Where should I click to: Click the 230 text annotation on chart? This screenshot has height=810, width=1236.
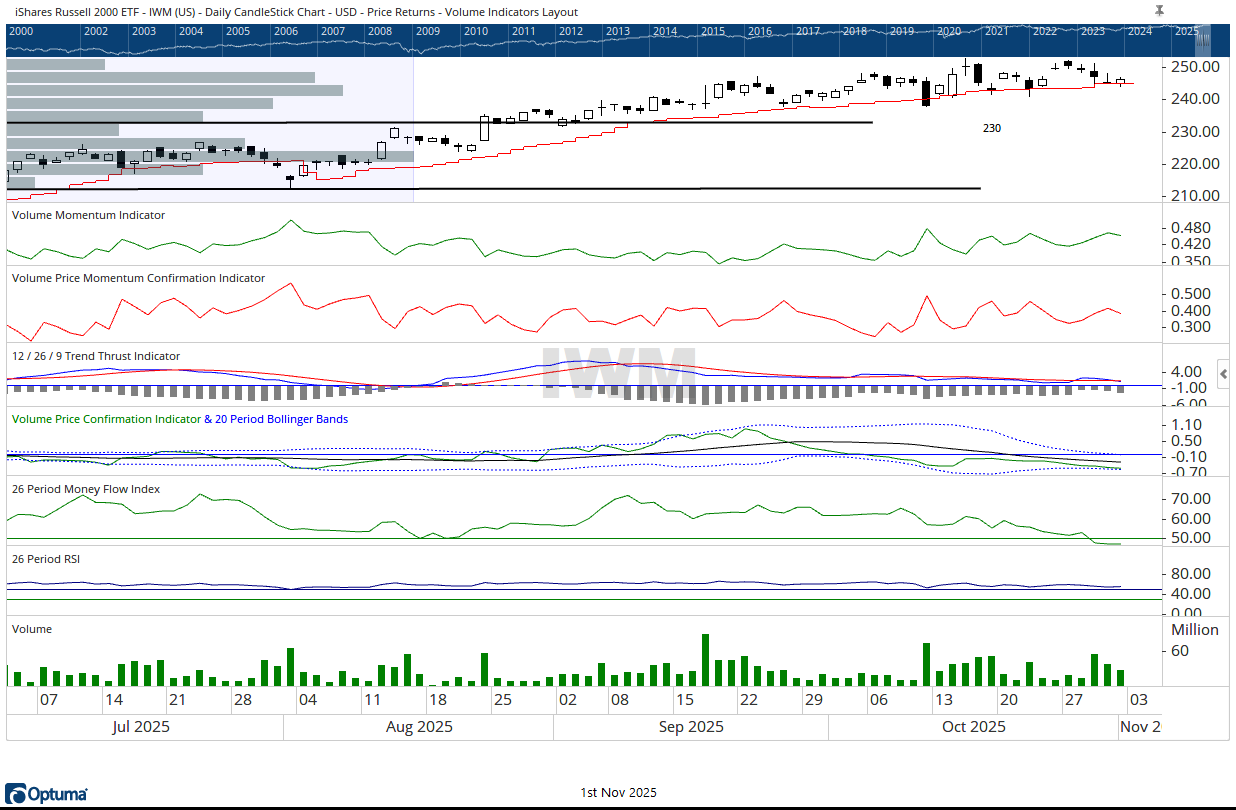click(x=991, y=129)
